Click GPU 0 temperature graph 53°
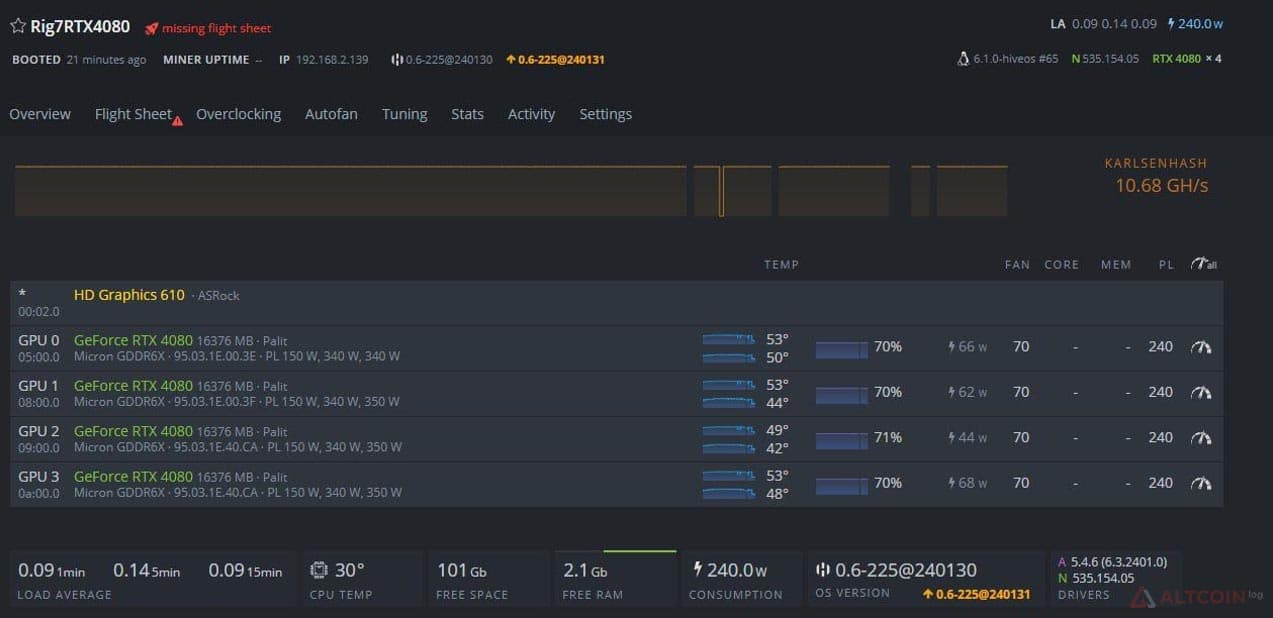 [x=728, y=339]
